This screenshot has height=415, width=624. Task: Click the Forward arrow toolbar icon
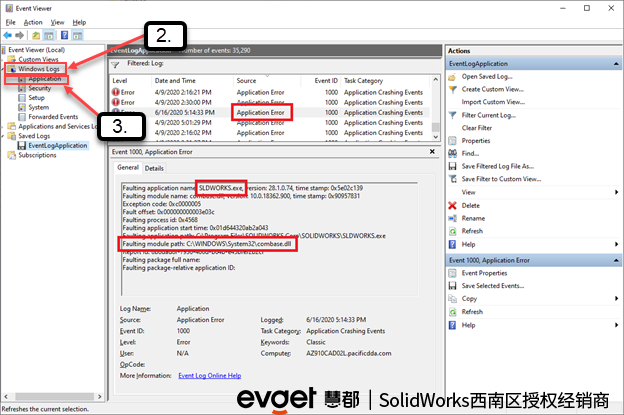[20, 35]
